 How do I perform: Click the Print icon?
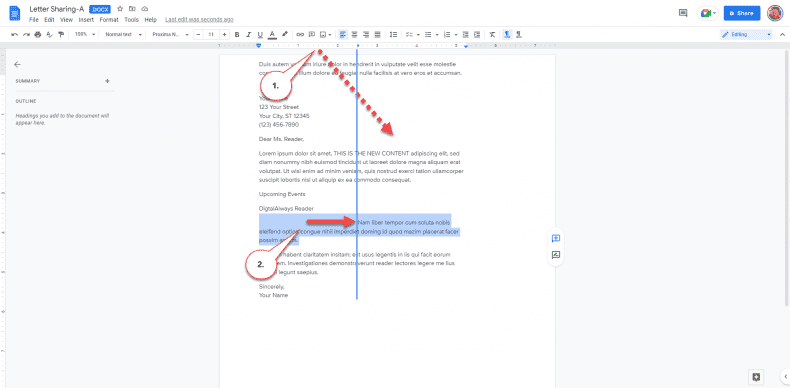37,34
